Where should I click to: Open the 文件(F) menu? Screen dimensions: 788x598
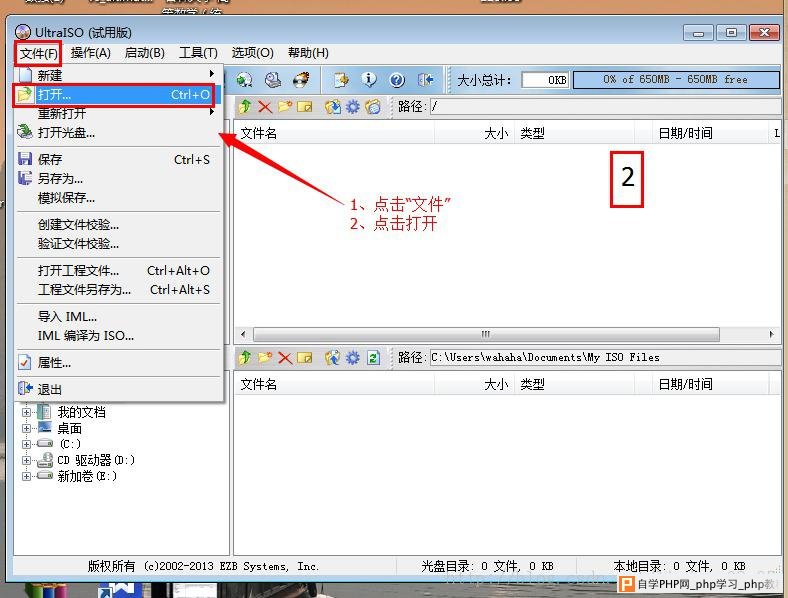[x=38, y=53]
